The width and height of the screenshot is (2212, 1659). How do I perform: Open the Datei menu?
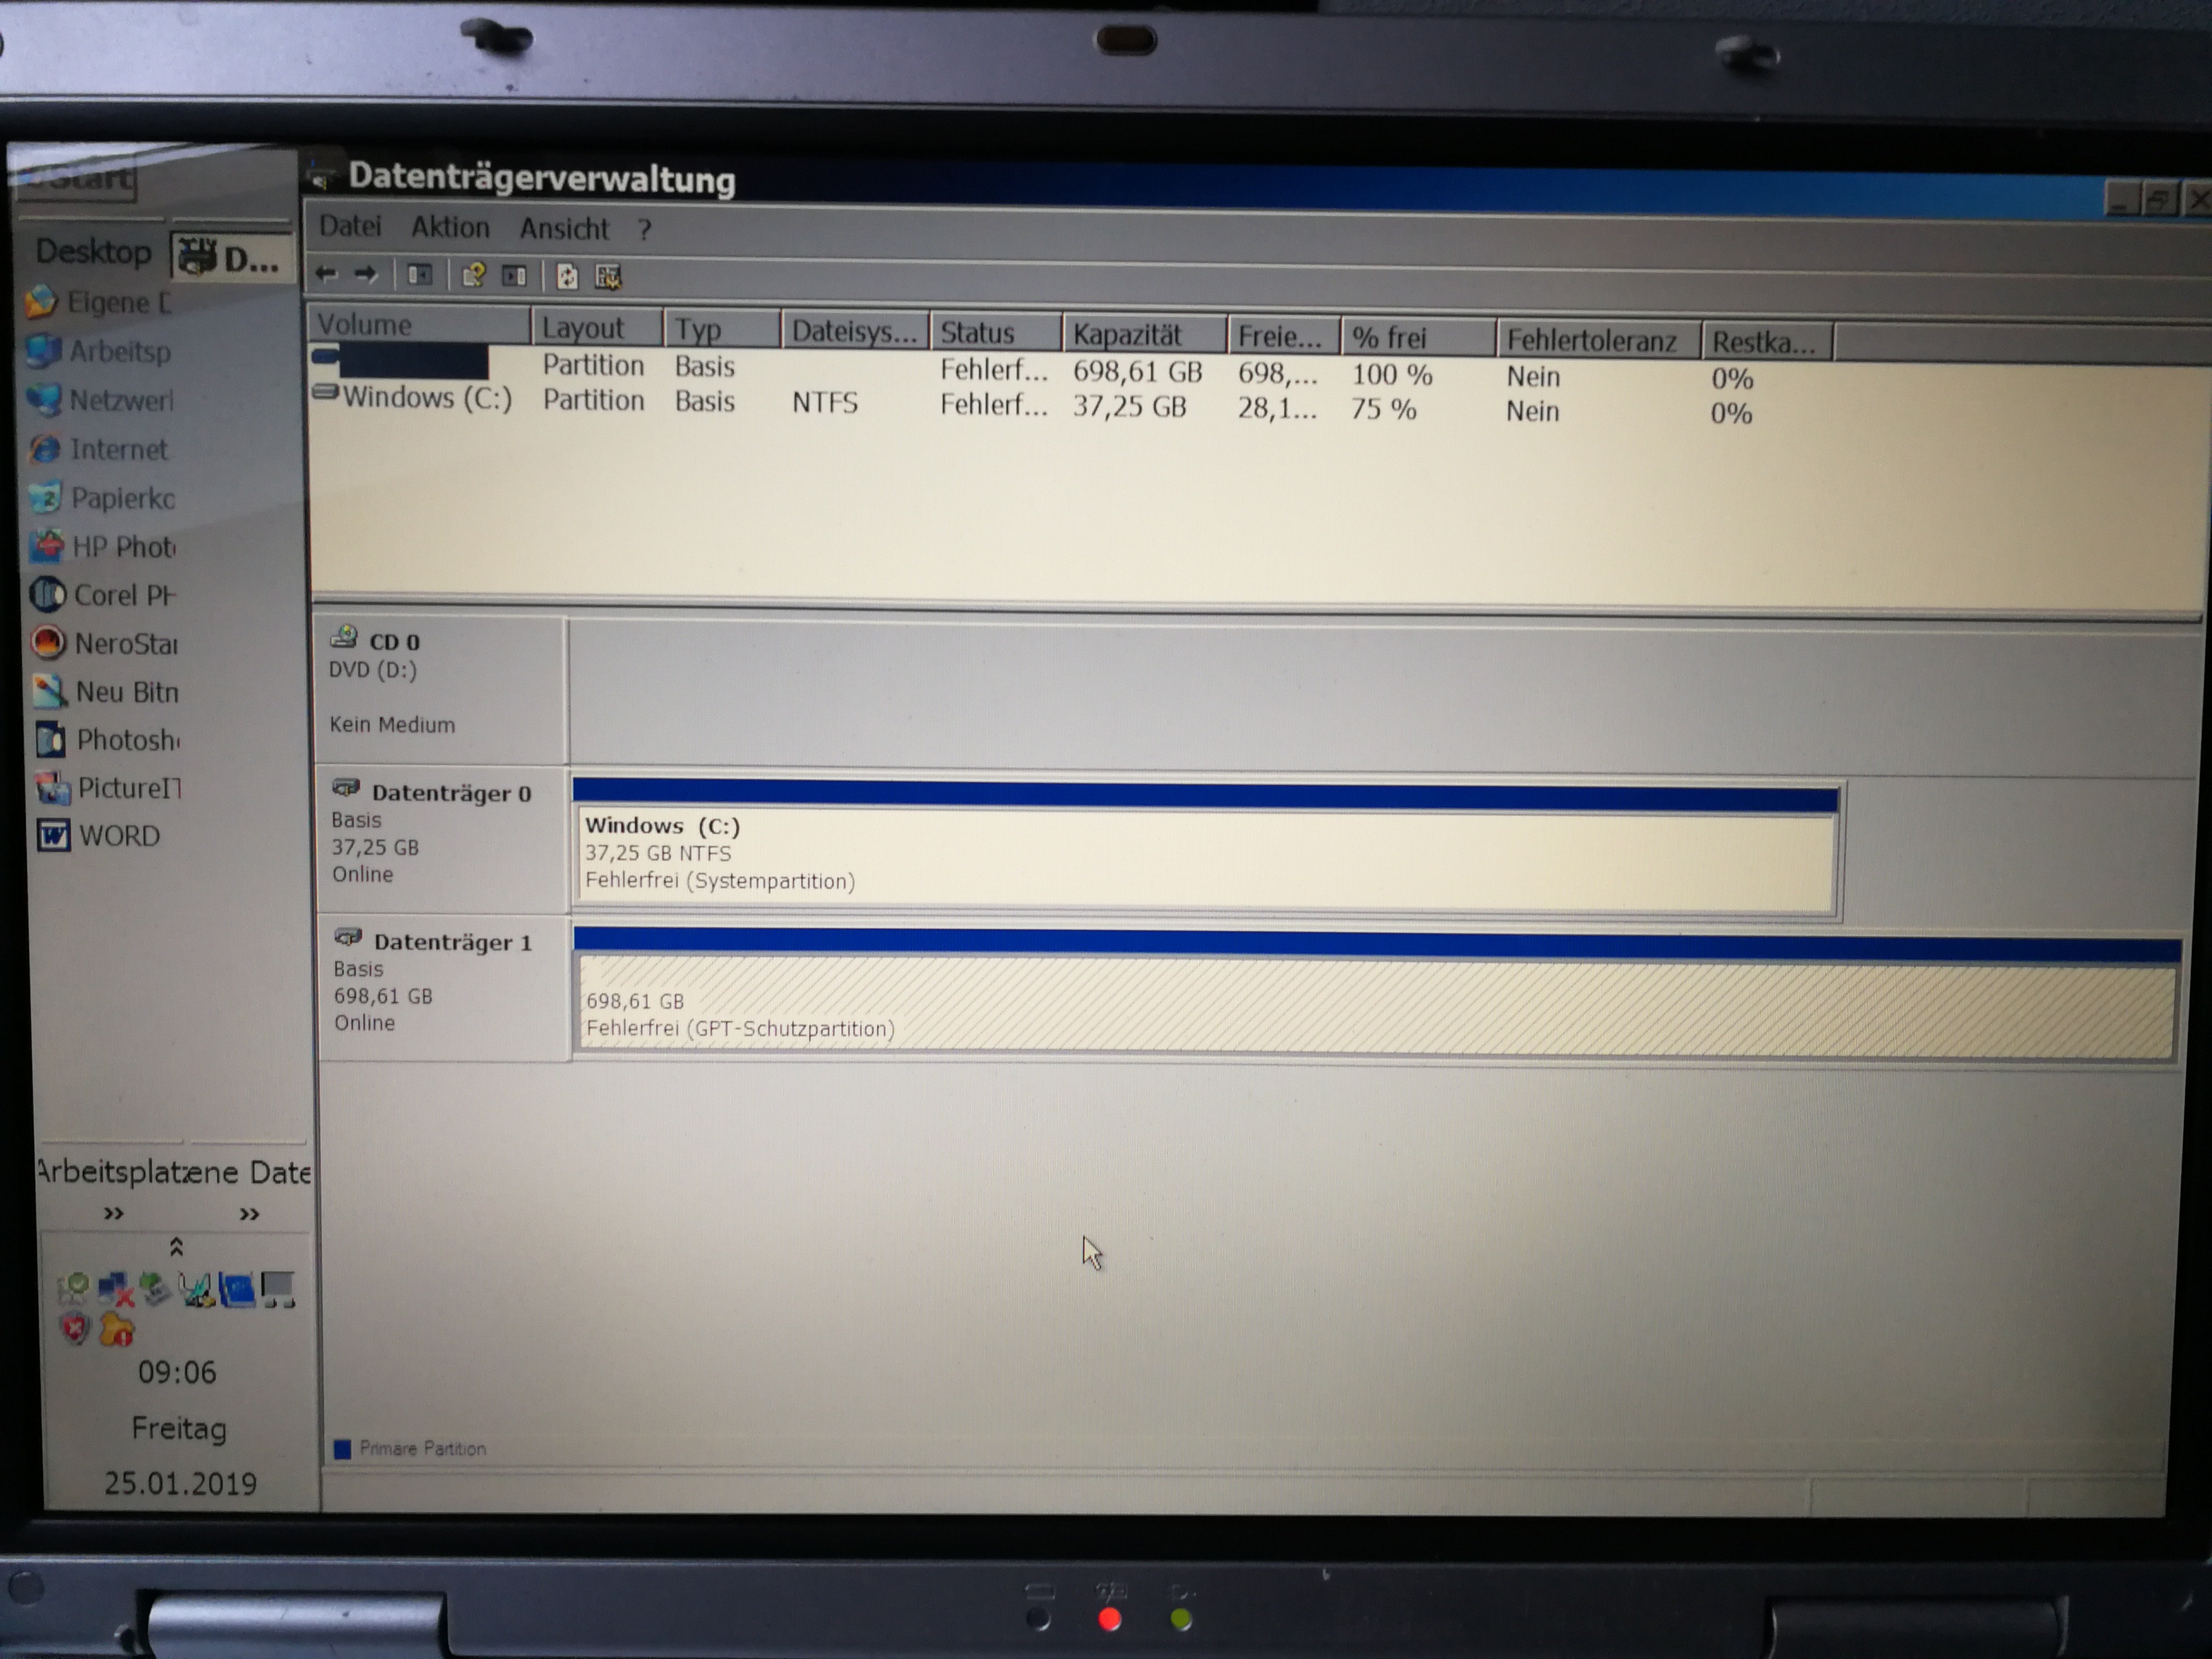point(350,226)
